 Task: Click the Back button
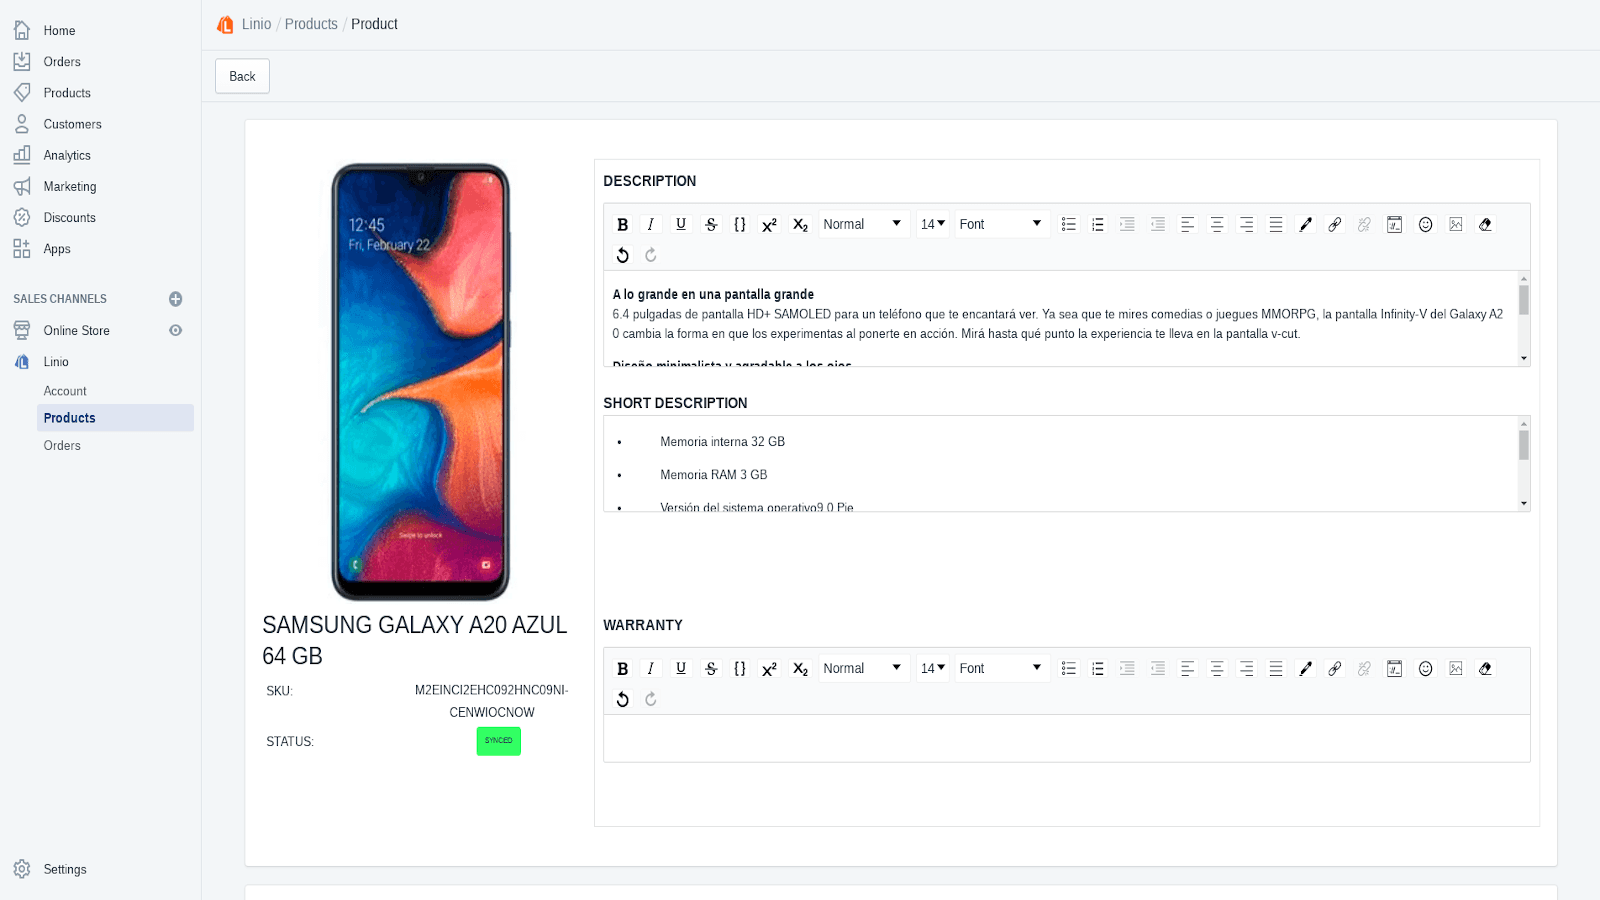[x=242, y=77]
